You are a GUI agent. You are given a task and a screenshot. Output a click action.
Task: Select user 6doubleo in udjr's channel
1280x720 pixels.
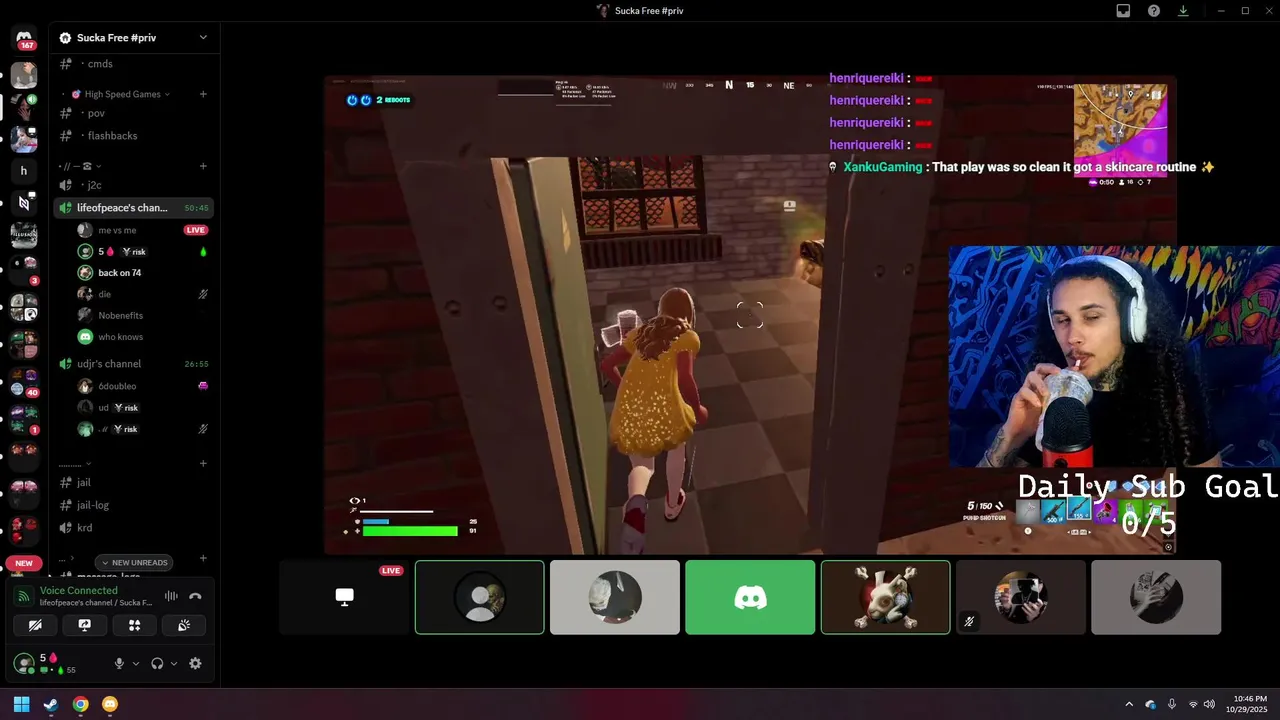tap(117, 386)
